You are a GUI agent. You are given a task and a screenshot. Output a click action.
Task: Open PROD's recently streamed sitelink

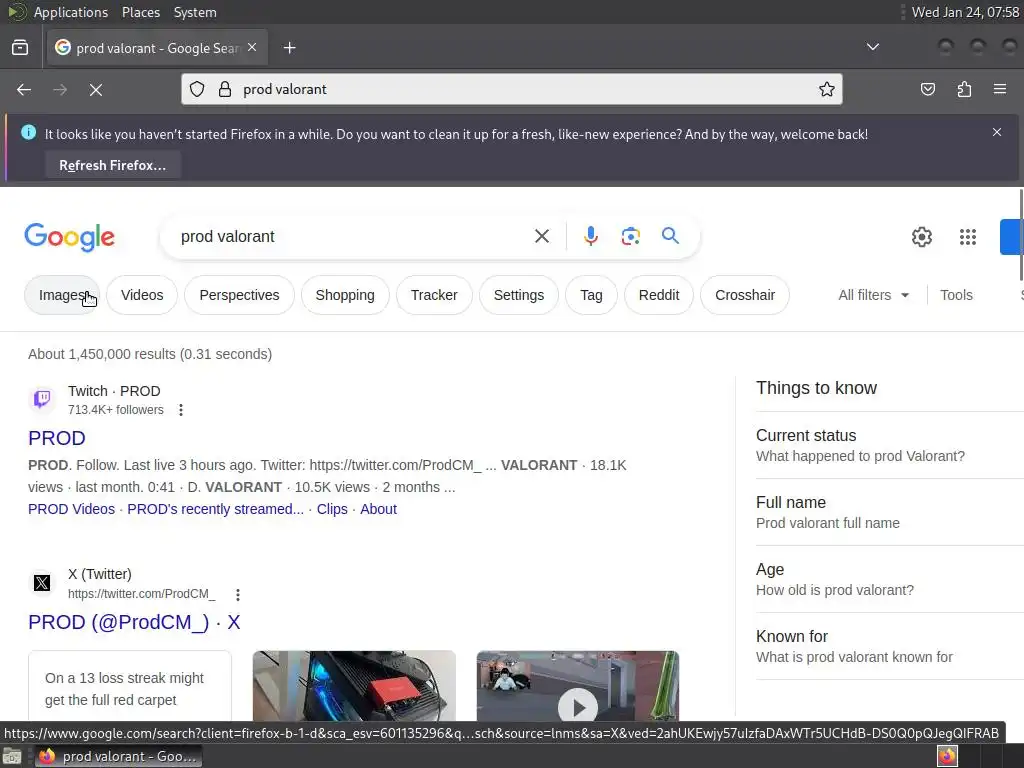click(216, 509)
